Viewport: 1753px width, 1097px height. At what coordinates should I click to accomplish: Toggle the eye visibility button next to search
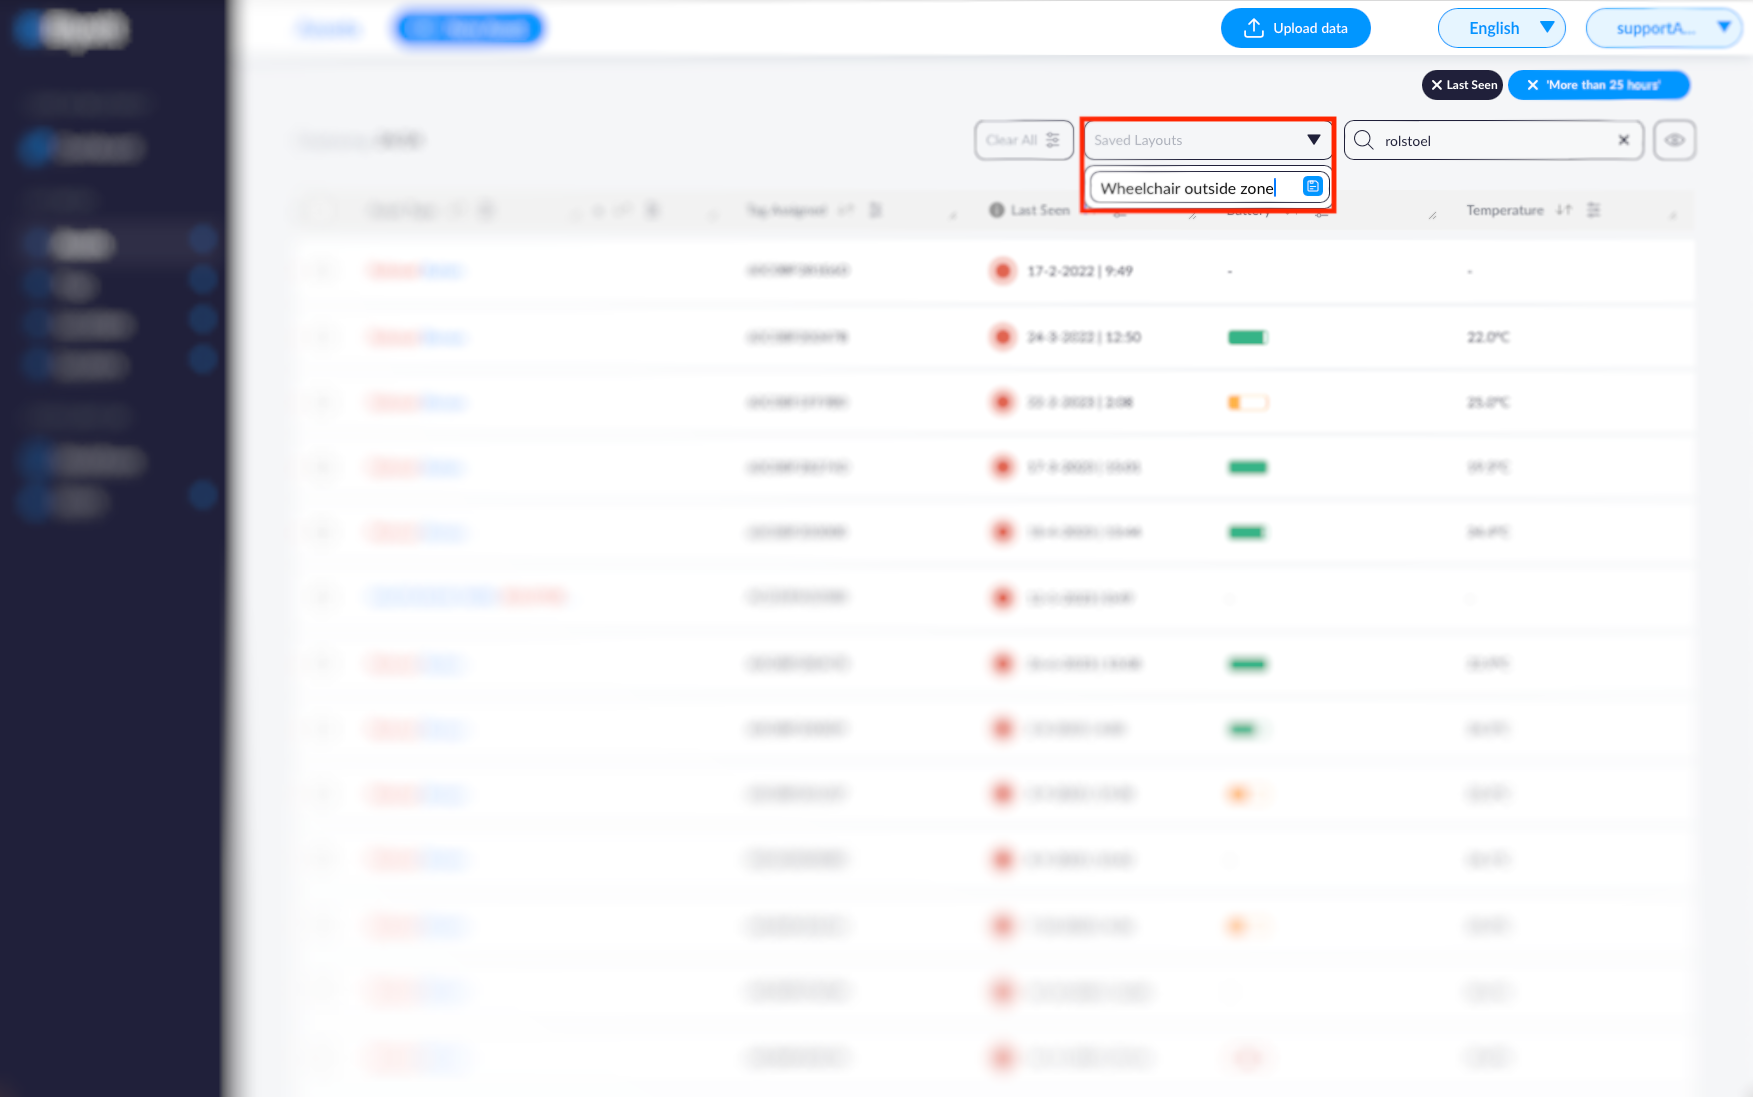click(x=1674, y=140)
